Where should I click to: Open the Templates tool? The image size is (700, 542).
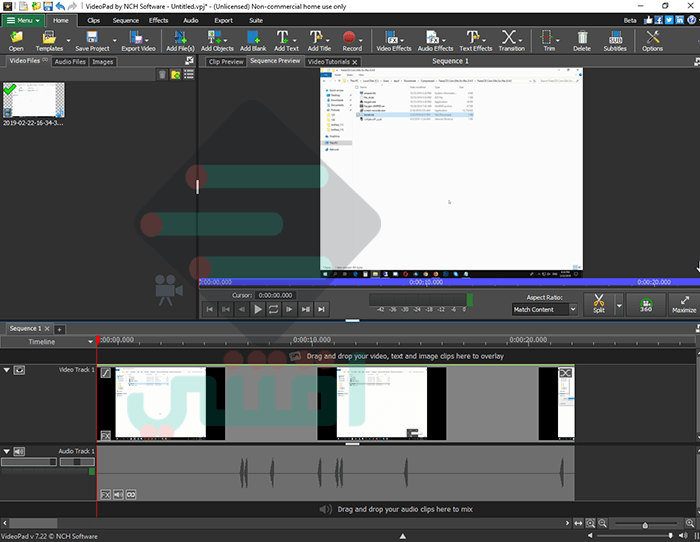pos(49,41)
